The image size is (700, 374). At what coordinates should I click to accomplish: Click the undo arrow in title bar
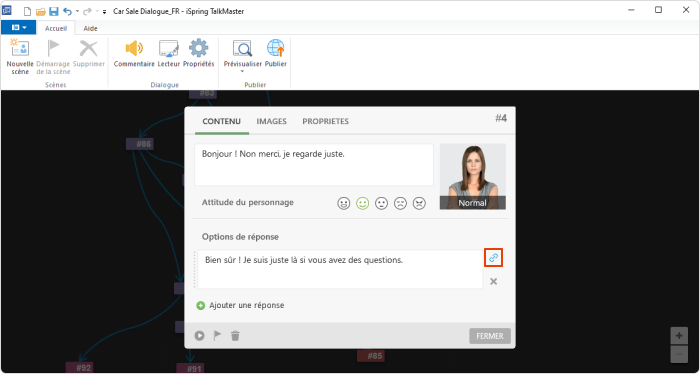(67, 11)
